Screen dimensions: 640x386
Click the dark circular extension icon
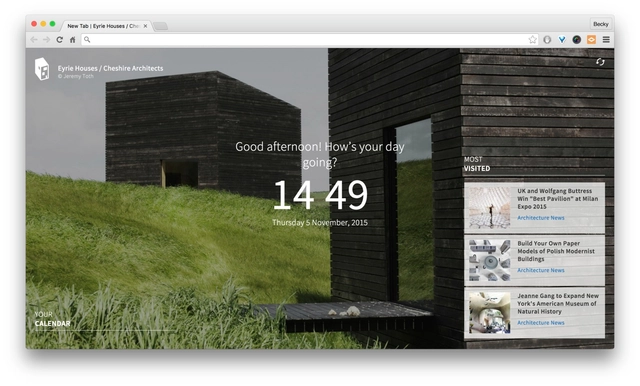tap(577, 40)
